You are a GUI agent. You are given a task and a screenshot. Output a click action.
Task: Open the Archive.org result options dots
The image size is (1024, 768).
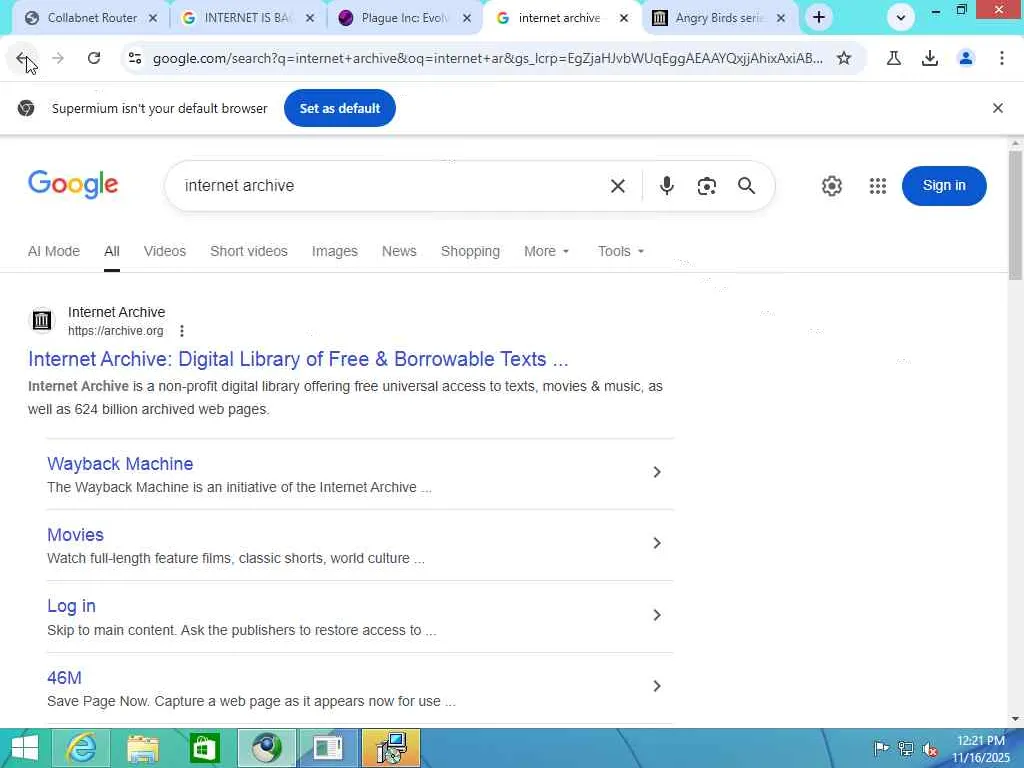point(182,331)
